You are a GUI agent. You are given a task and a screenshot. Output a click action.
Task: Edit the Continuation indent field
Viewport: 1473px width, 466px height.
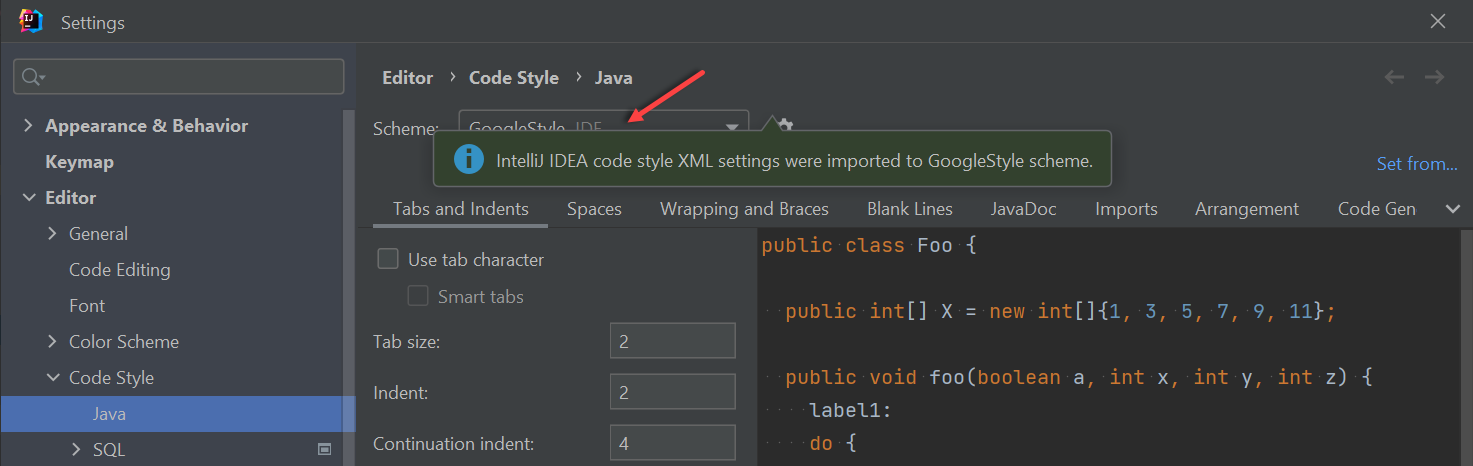pos(673,443)
